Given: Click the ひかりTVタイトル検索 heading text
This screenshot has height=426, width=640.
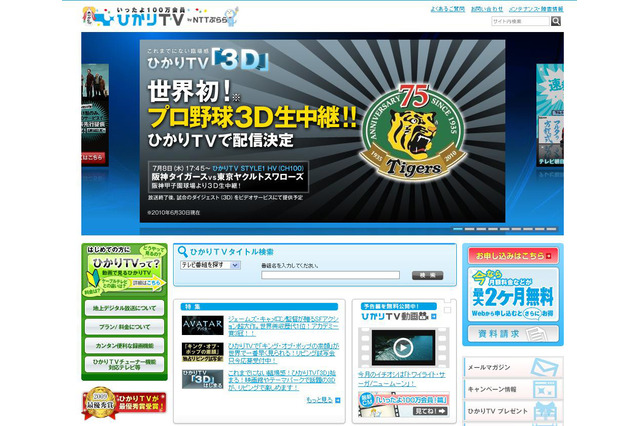Looking at the screenshot, I should [232, 252].
